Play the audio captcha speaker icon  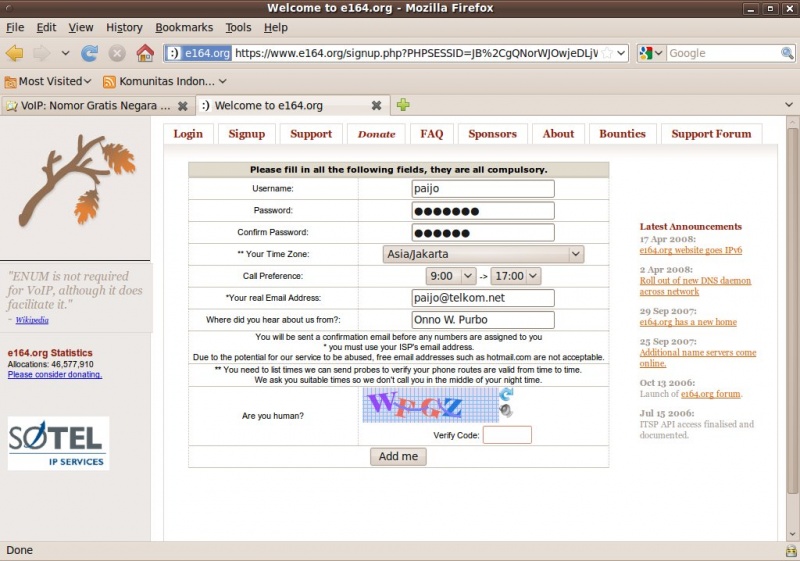point(507,411)
